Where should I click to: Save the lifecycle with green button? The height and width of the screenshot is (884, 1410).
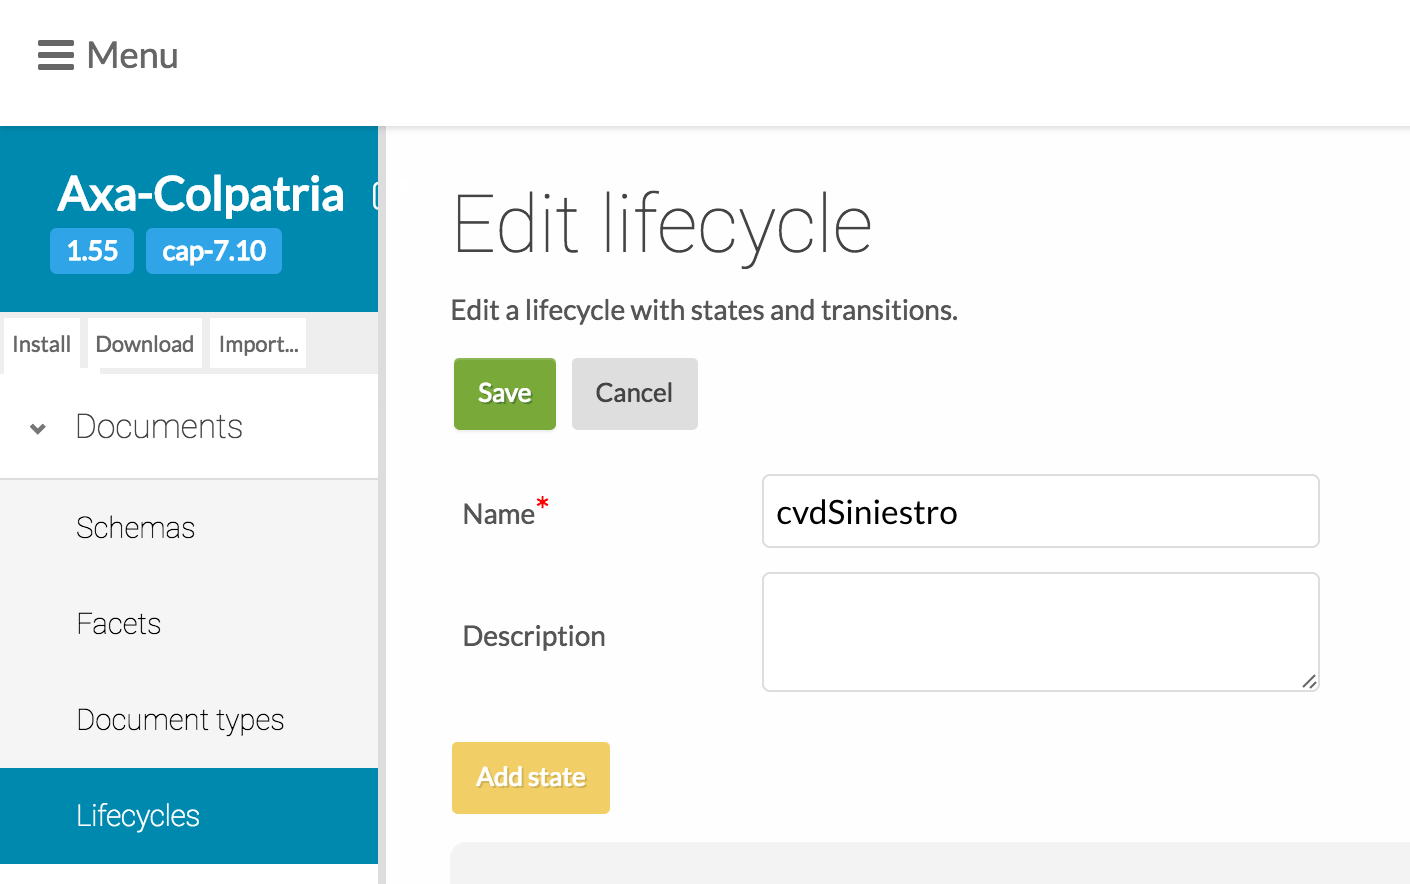tap(505, 394)
